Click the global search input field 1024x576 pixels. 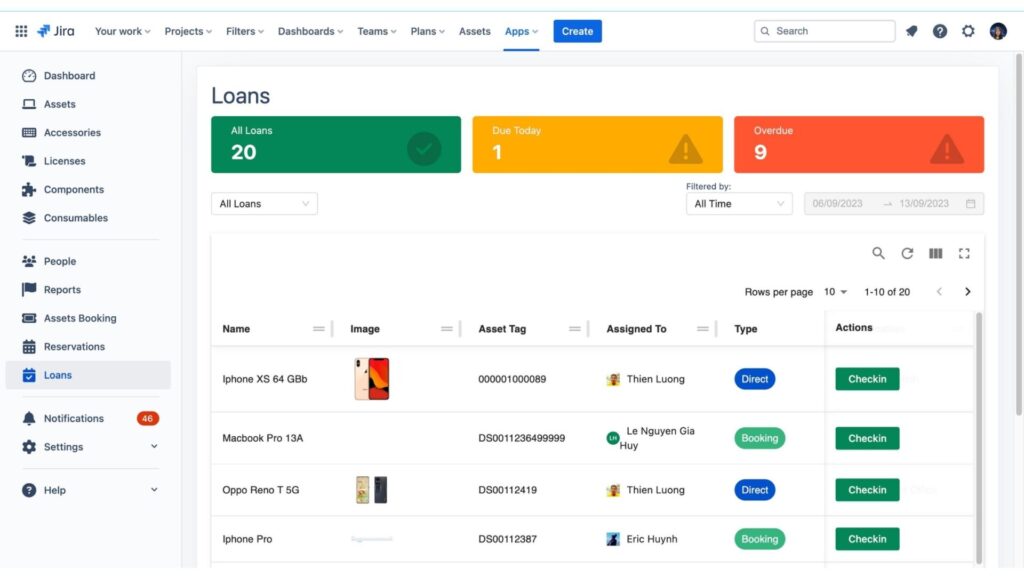824,31
